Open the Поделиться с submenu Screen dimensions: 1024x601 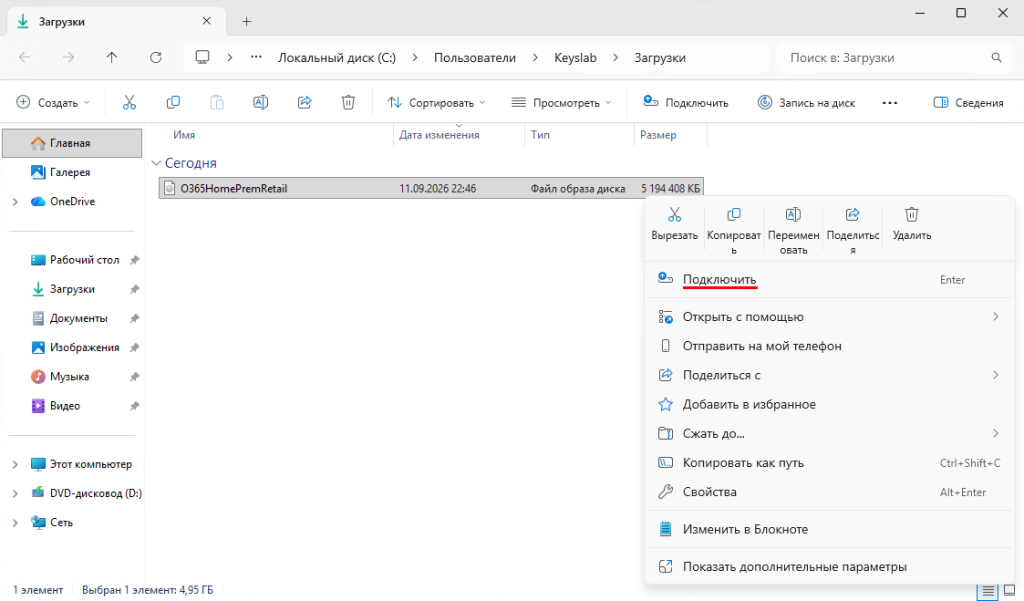coord(829,375)
